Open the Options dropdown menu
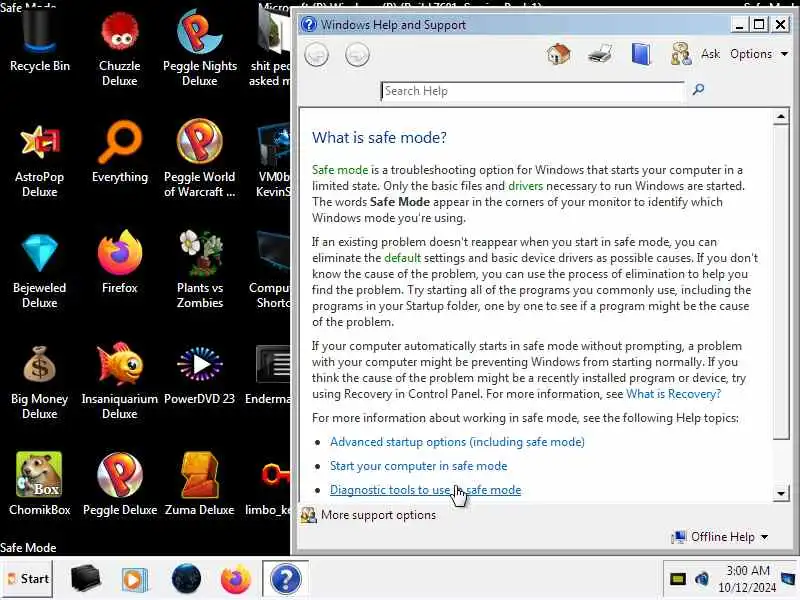The image size is (800, 600). (x=759, y=54)
